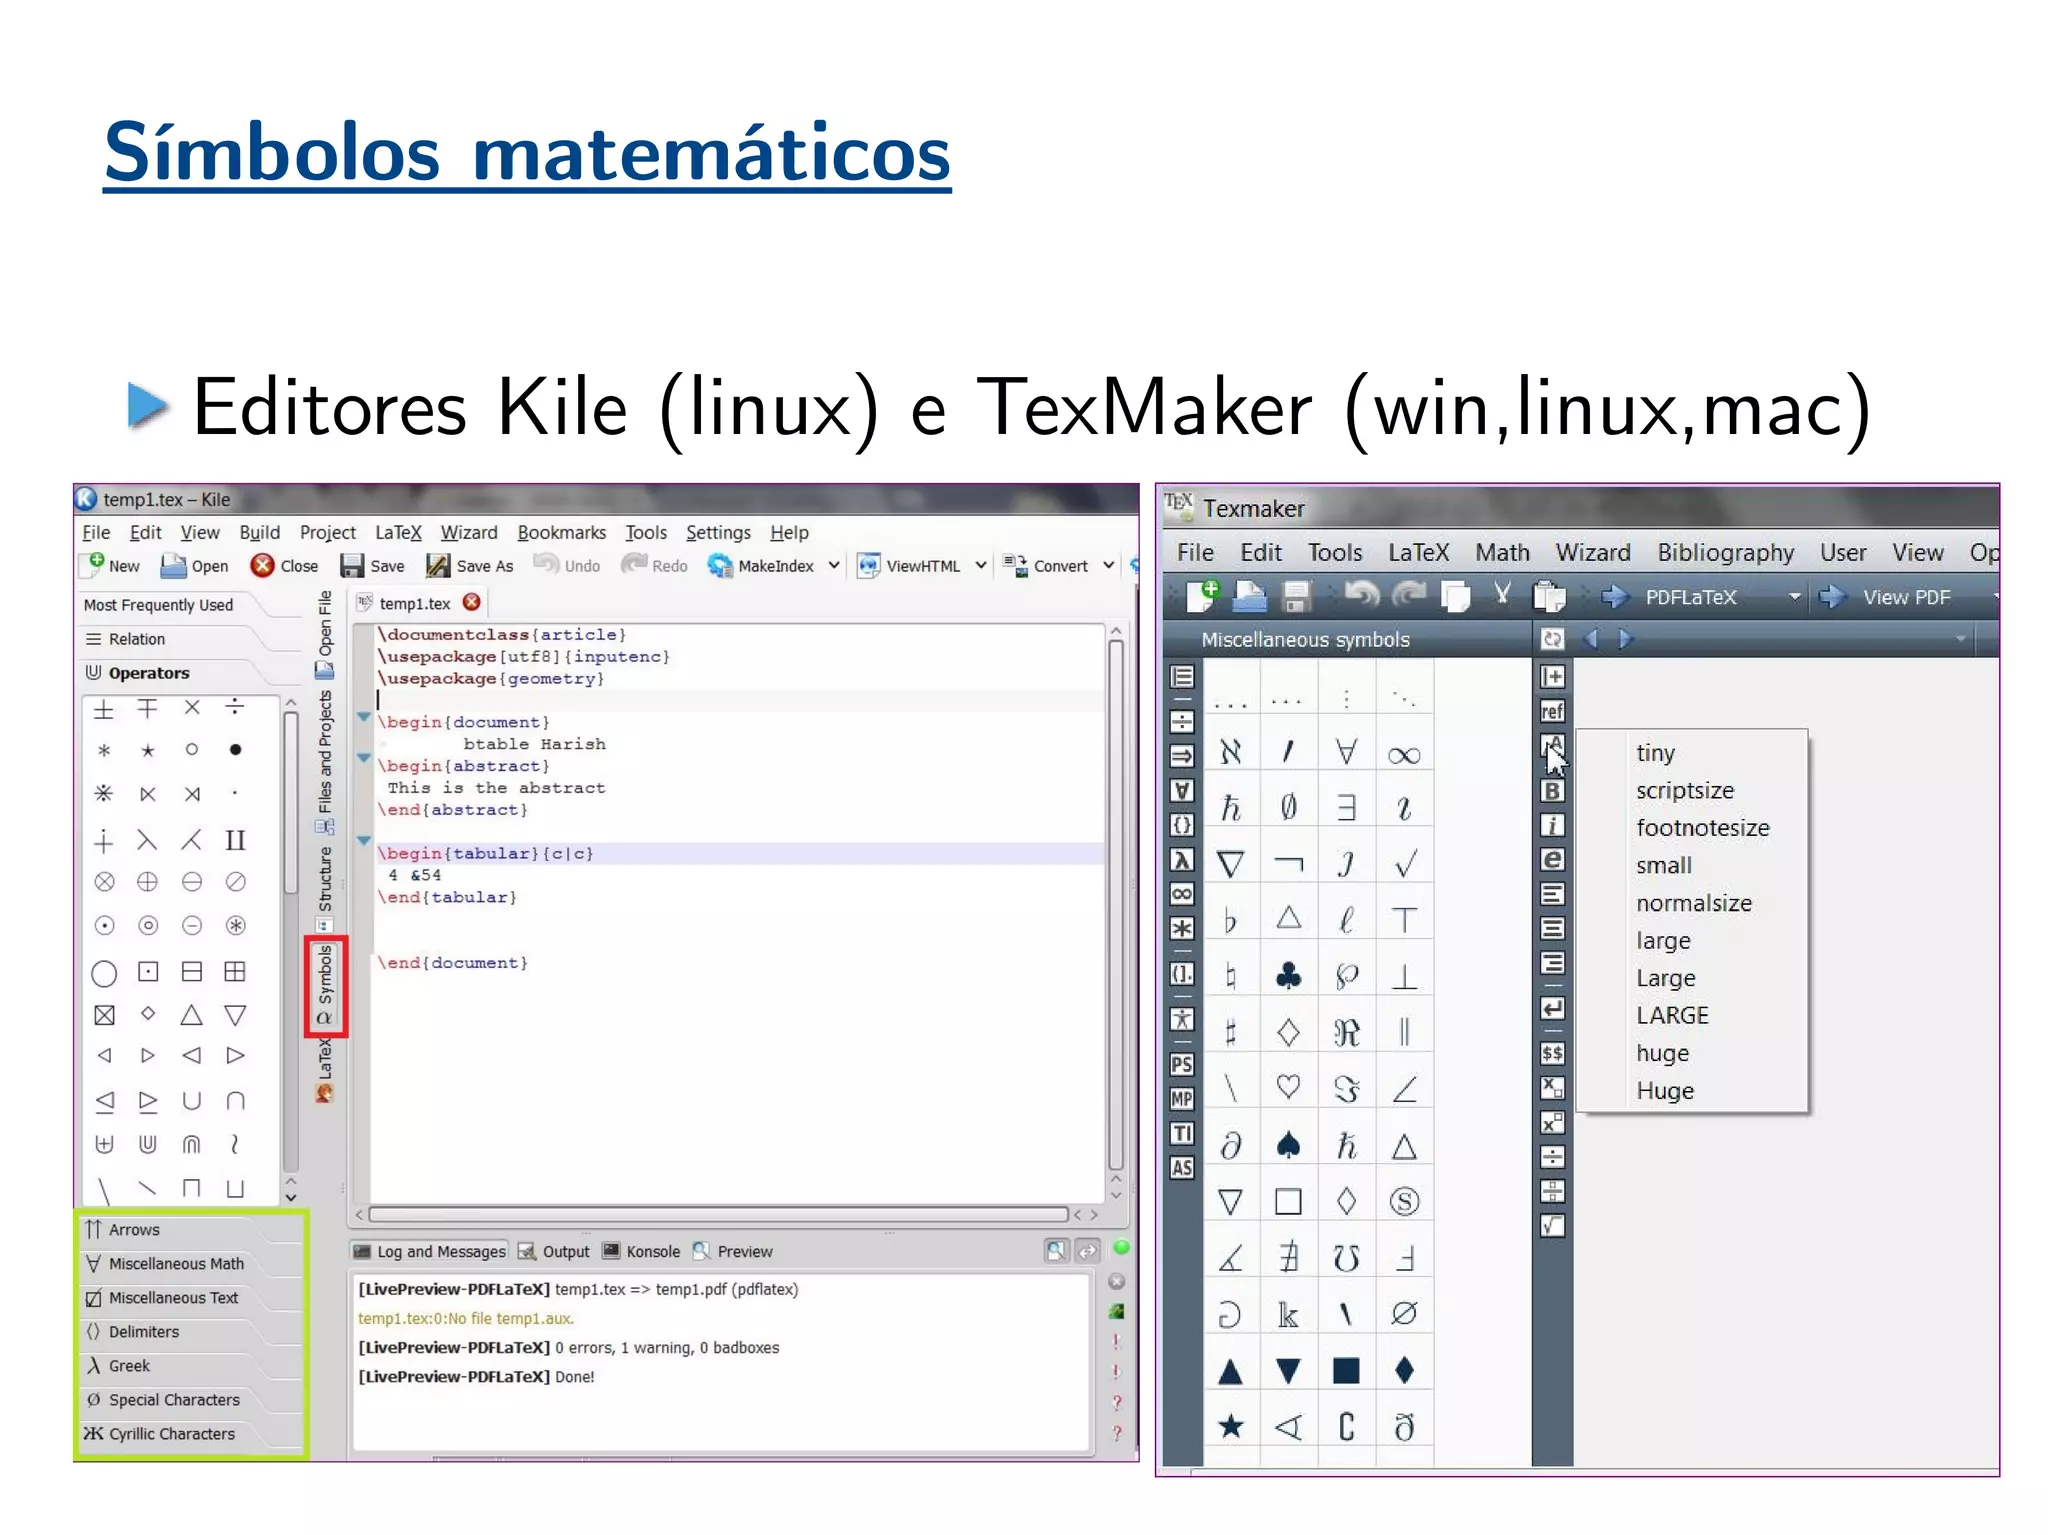Click the ViewHTML button in Kile

pyautogui.click(x=909, y=566)
